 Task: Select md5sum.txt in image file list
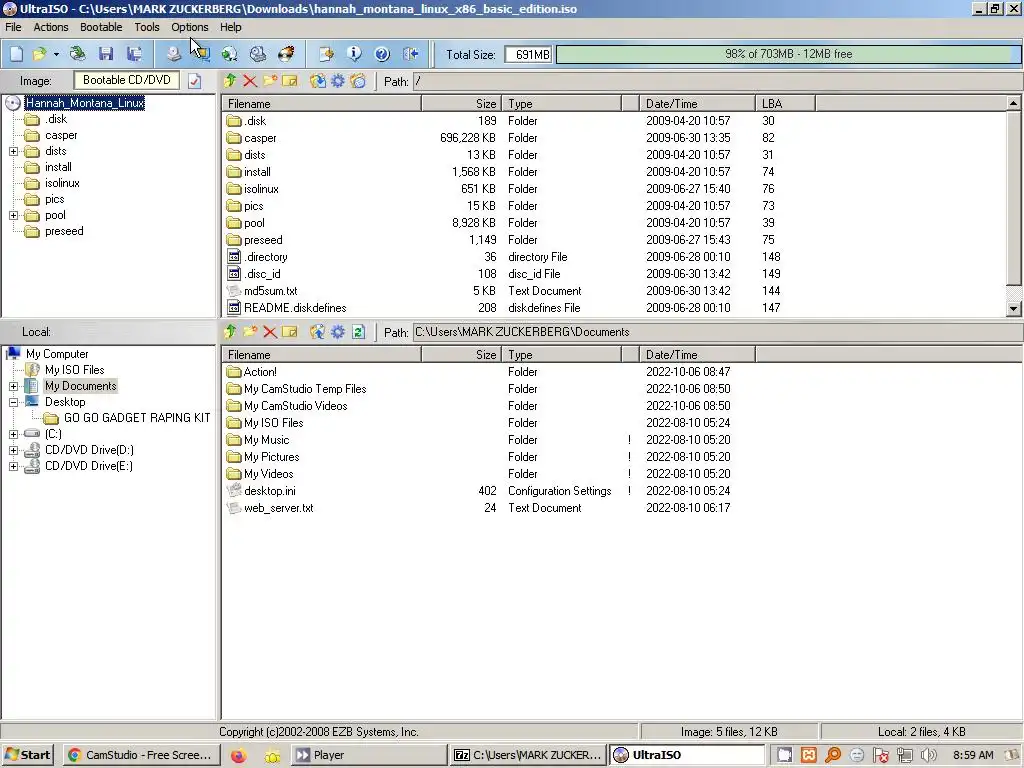tap(270, 291)
